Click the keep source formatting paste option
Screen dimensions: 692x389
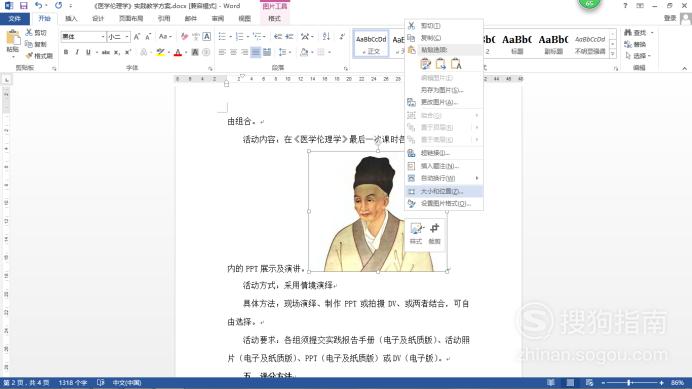(x=425, y=64)
